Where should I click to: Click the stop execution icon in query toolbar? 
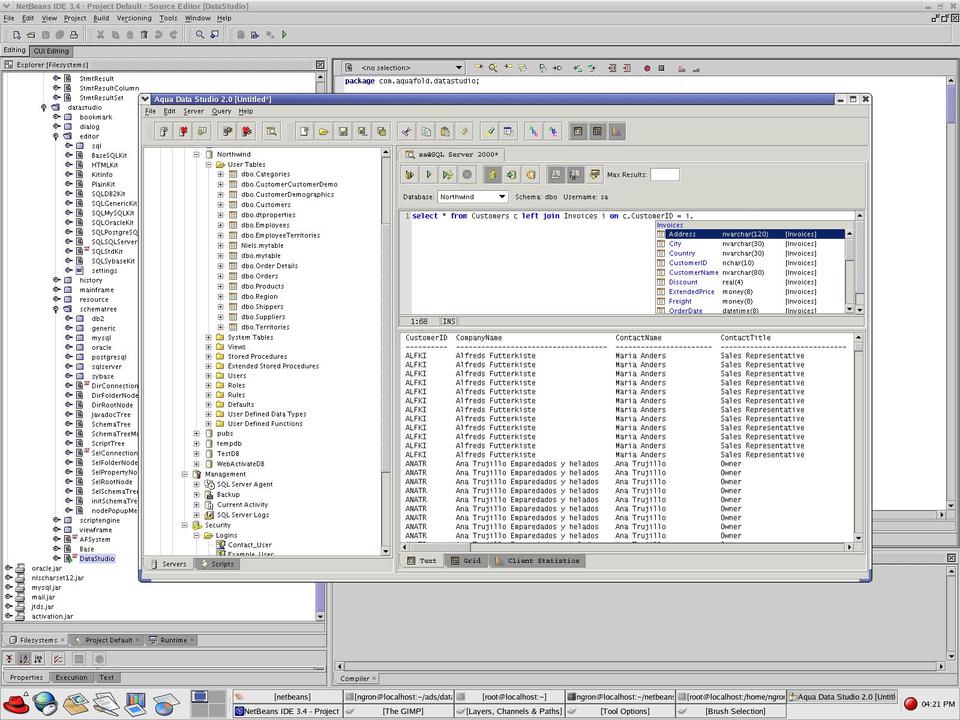pos(467,175)
